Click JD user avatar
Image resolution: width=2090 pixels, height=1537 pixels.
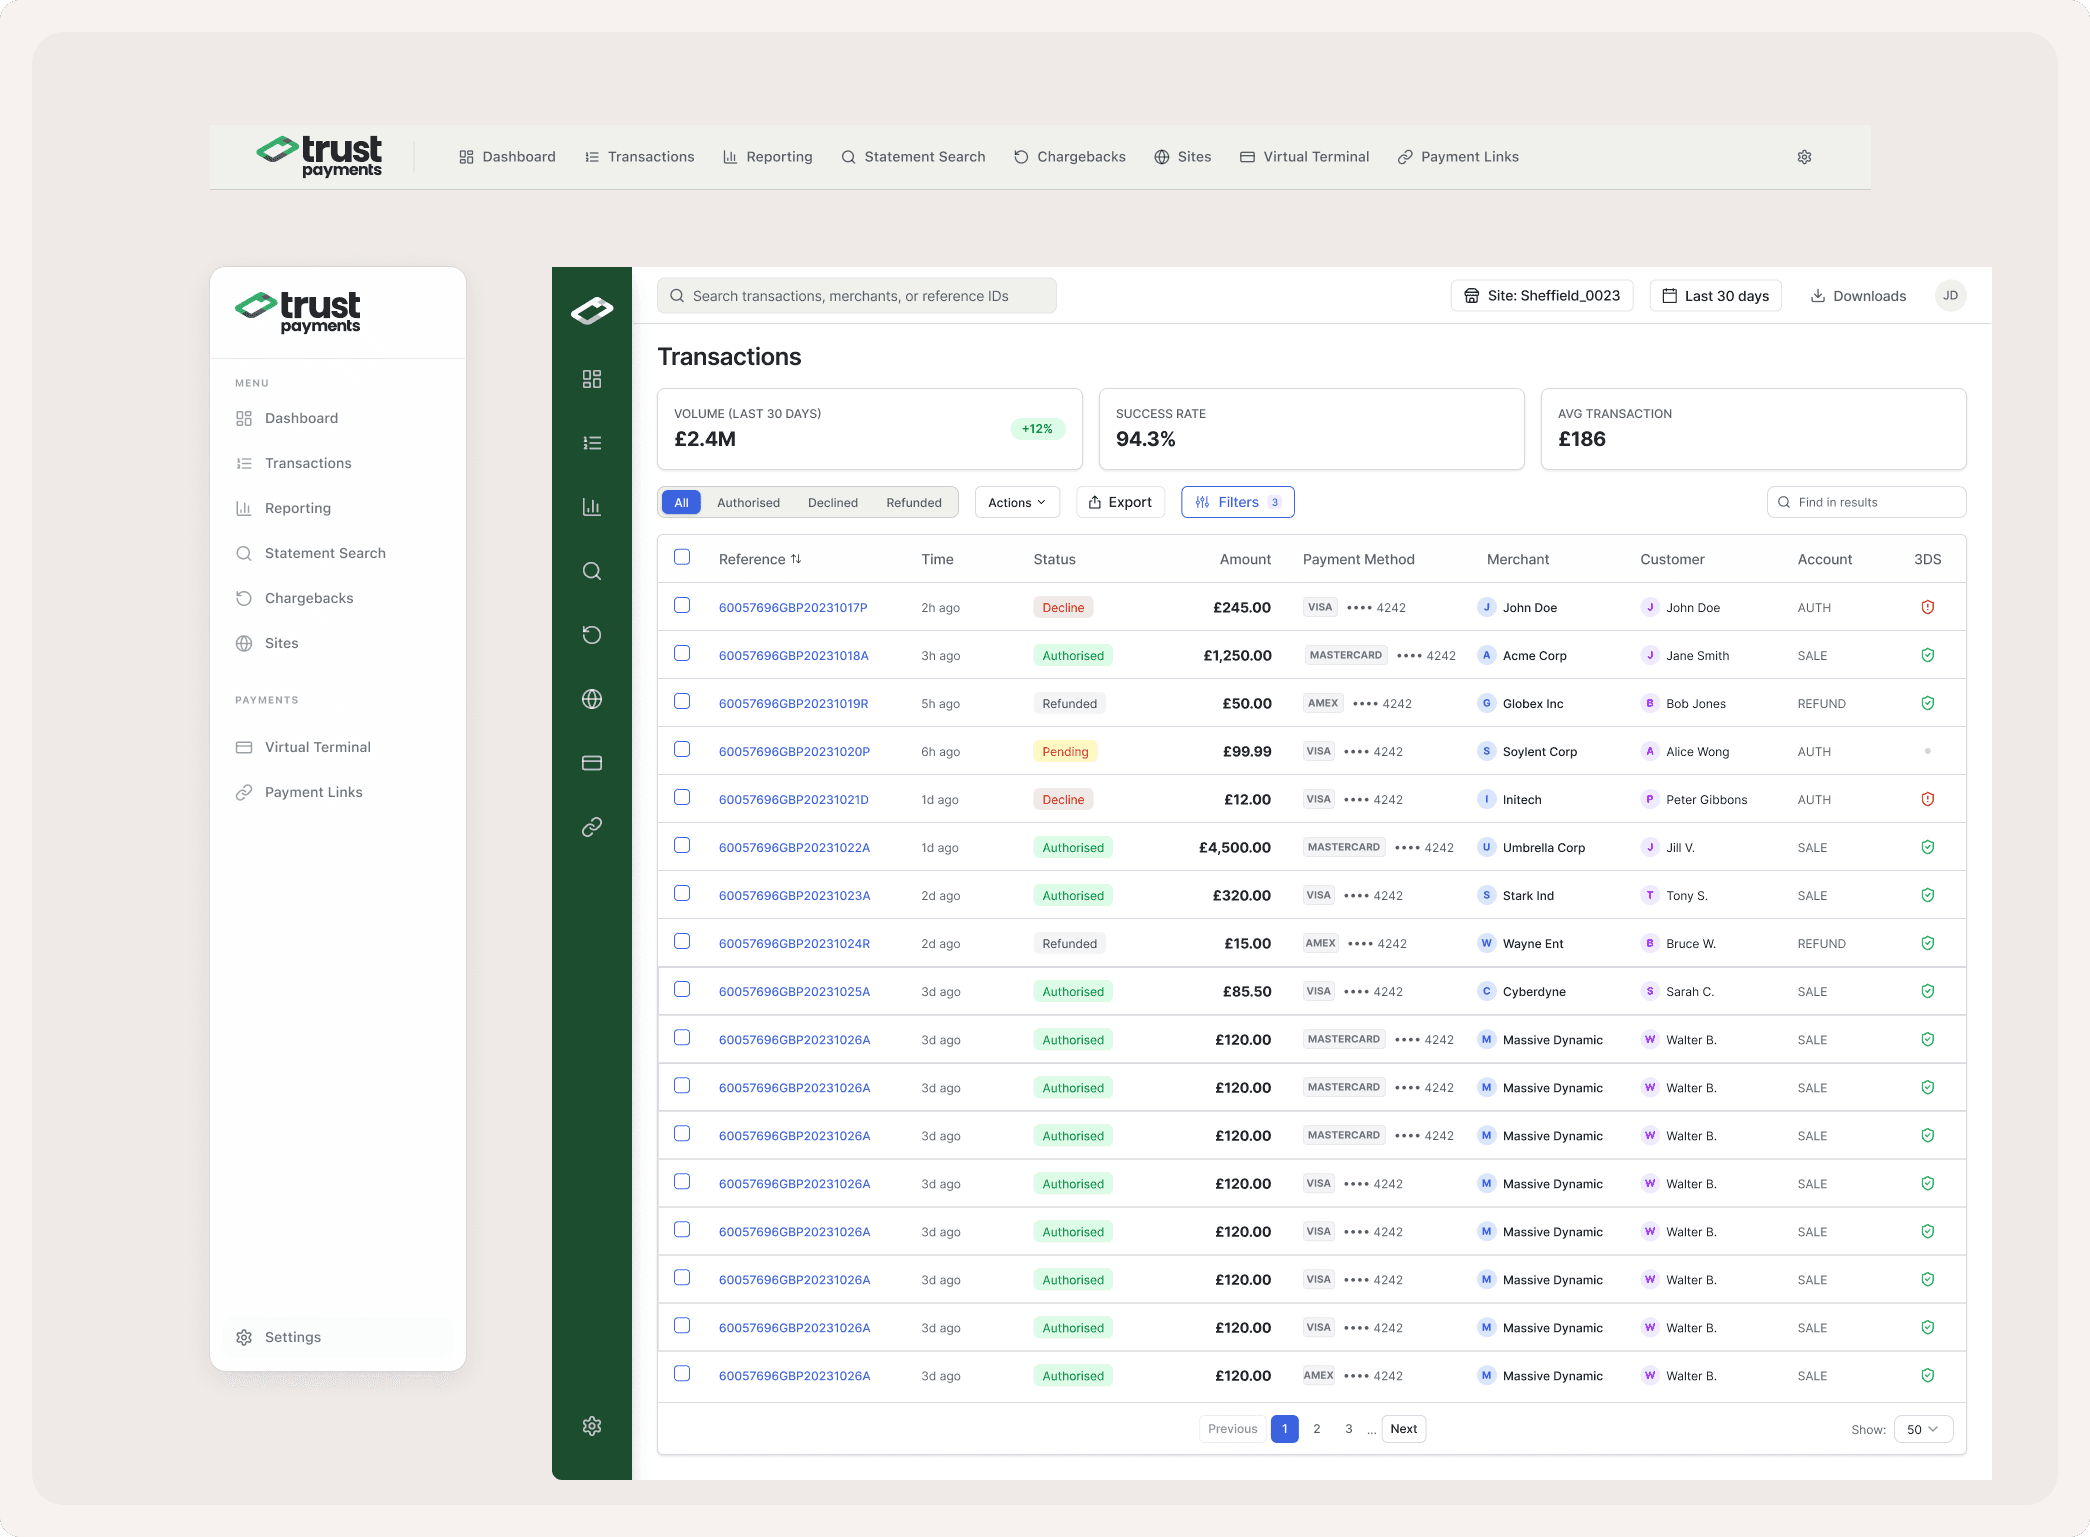1950,296
